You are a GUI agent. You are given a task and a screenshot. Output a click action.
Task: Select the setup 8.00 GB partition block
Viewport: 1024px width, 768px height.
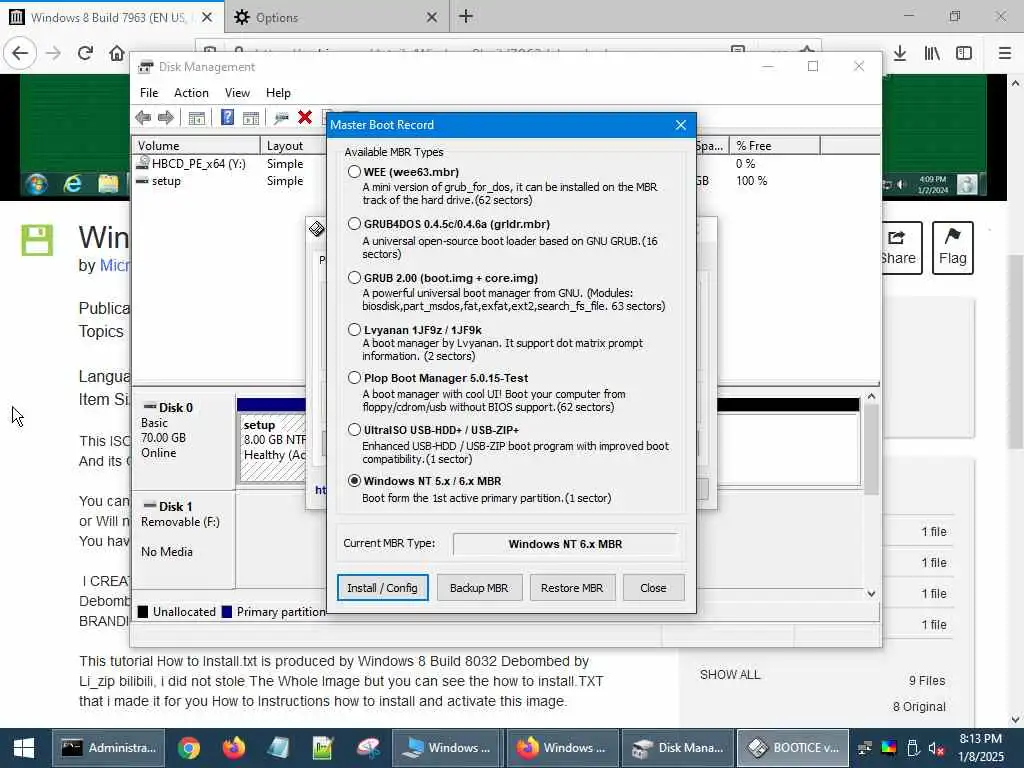(x=273, y=448)
